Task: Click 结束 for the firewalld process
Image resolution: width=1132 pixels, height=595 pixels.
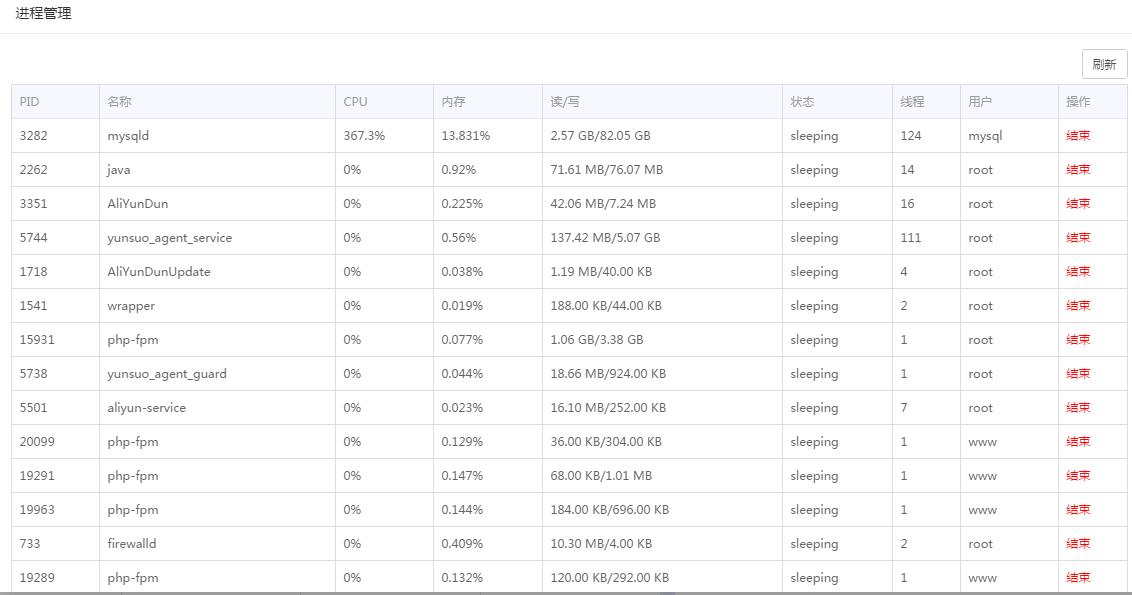Action: [x=1078, y=544]
